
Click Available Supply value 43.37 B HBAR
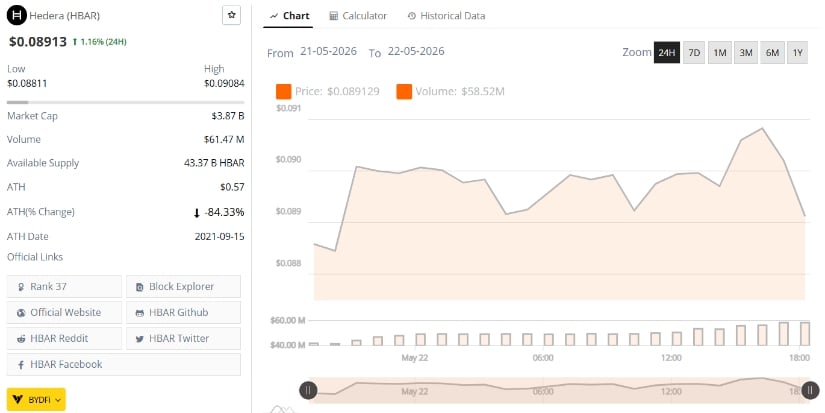(214, 163)
